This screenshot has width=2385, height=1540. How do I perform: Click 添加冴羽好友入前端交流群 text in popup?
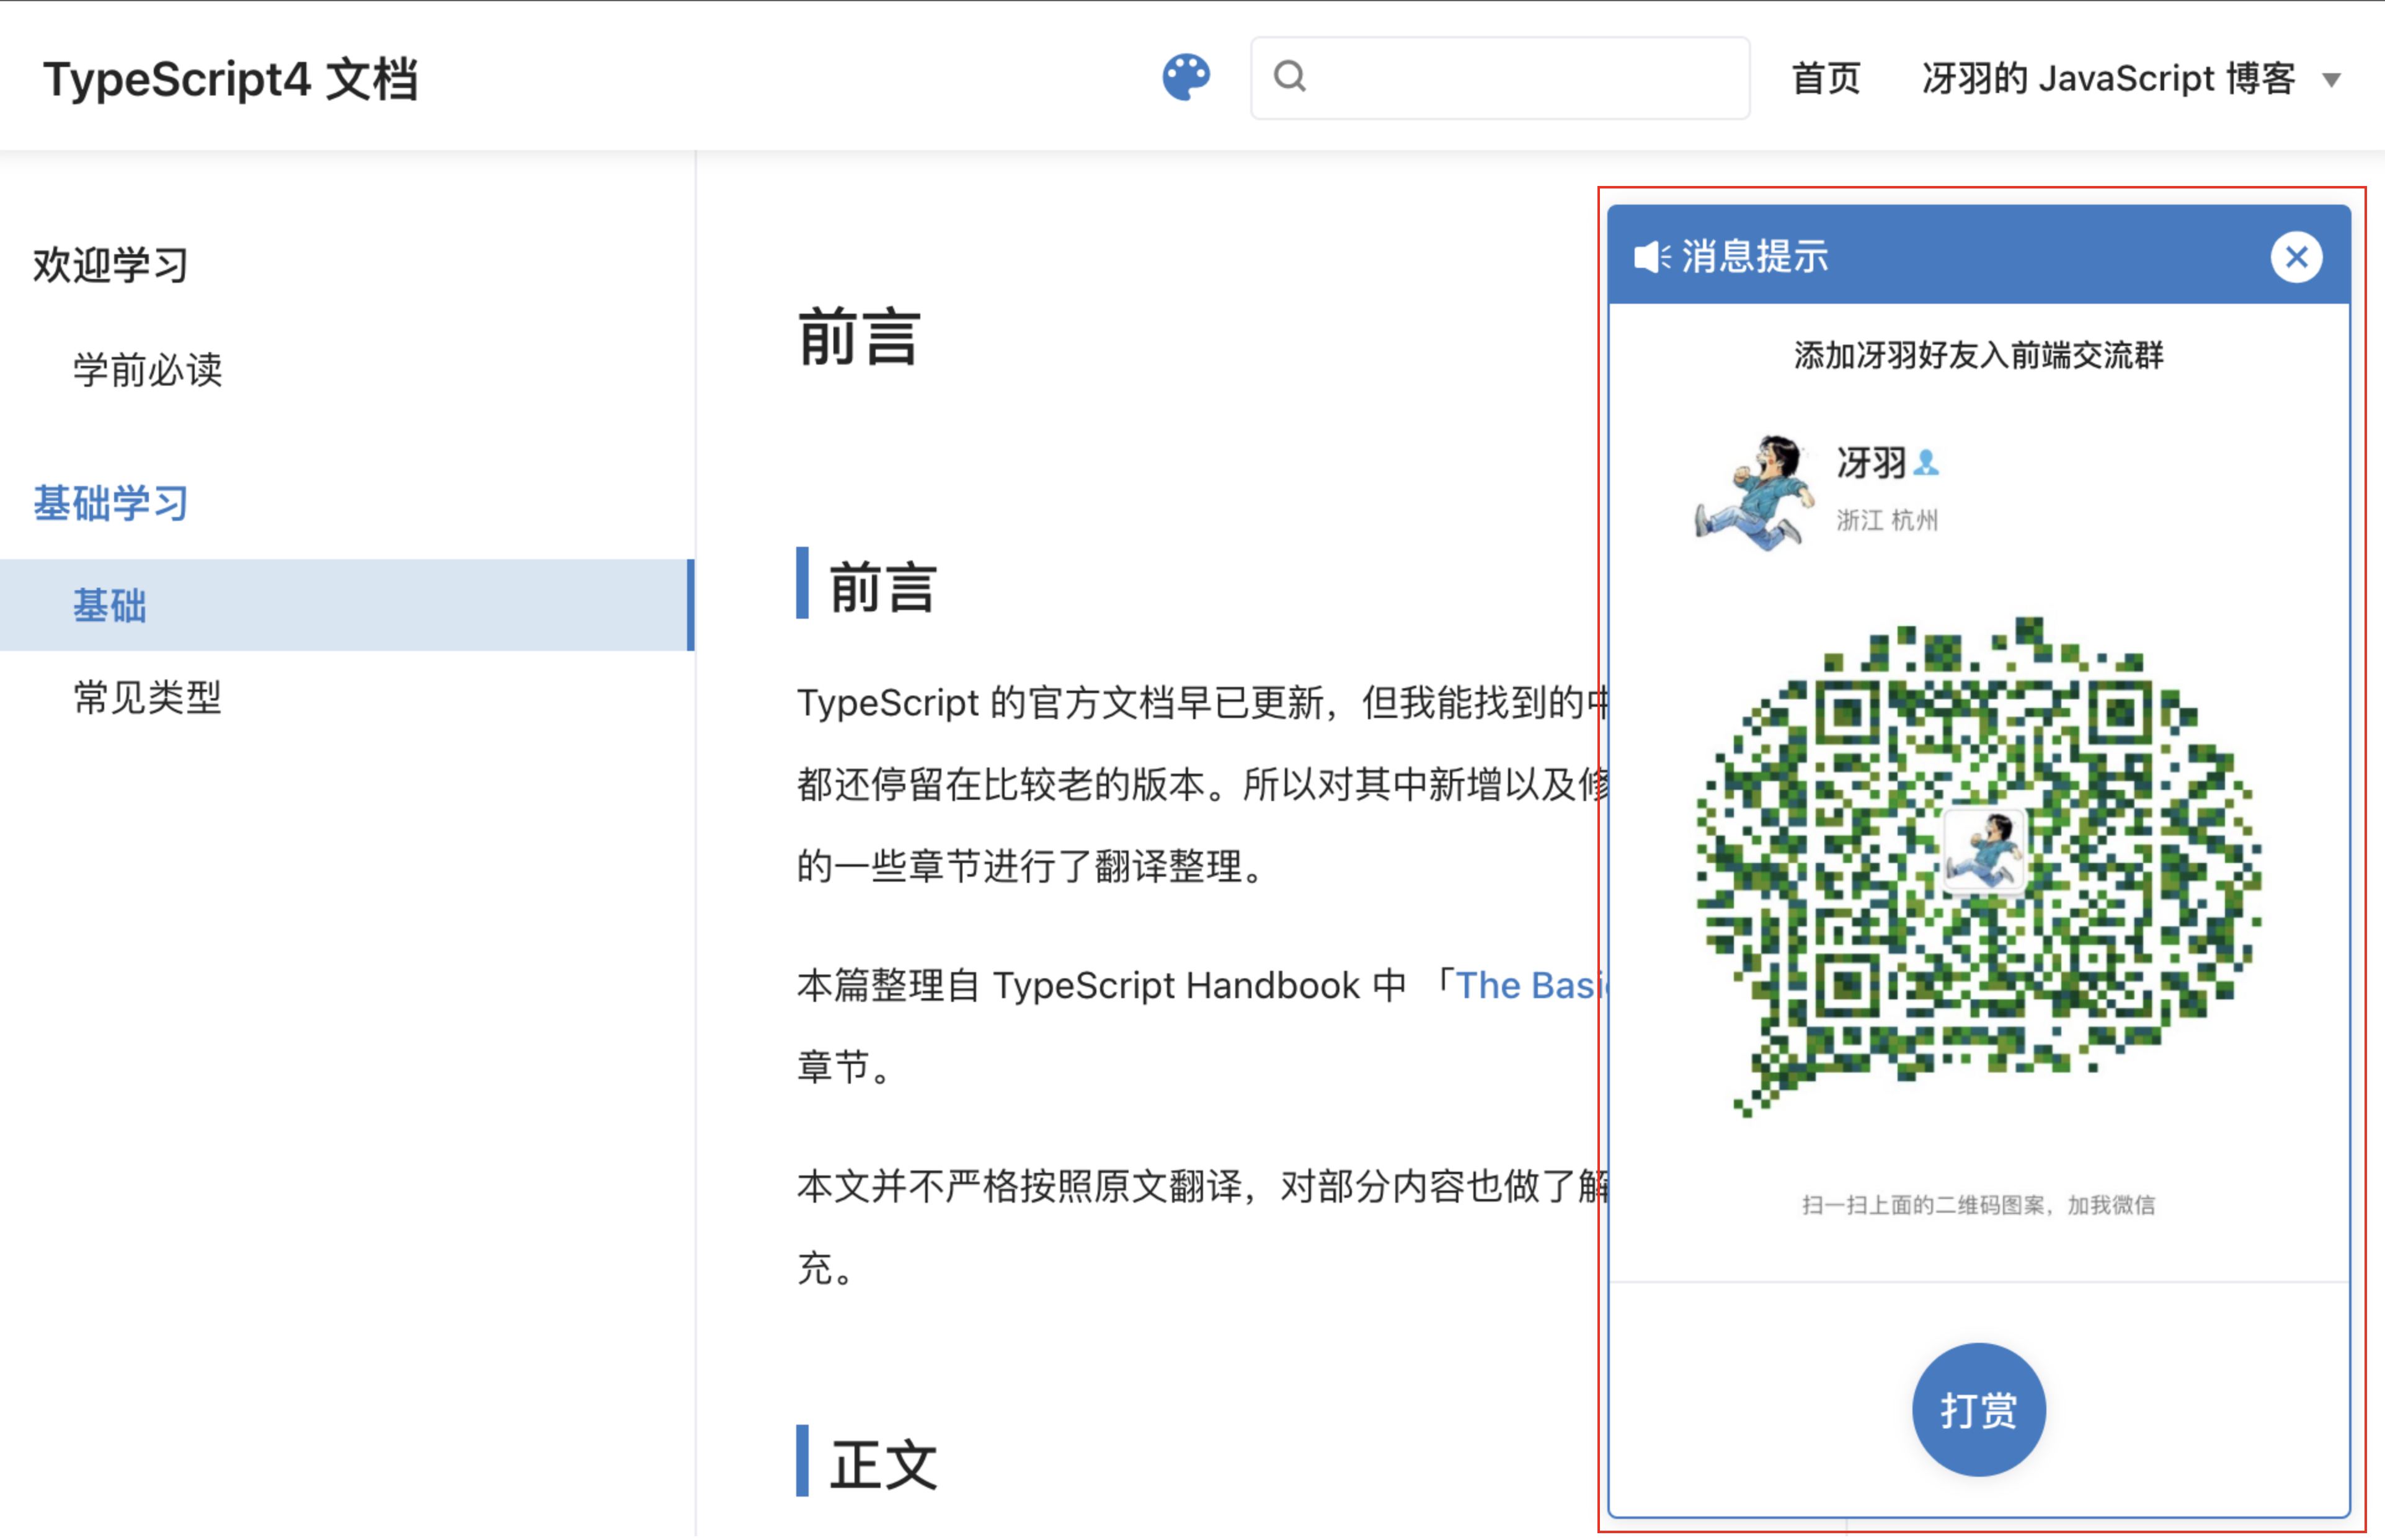[x=1978, y=355]
